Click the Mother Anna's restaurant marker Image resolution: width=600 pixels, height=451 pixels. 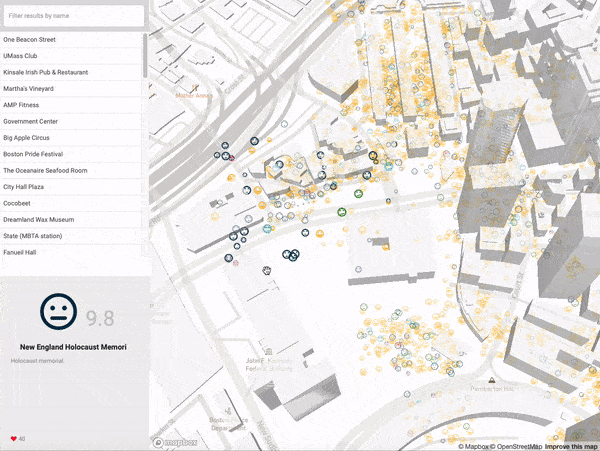tap(195, 88)
